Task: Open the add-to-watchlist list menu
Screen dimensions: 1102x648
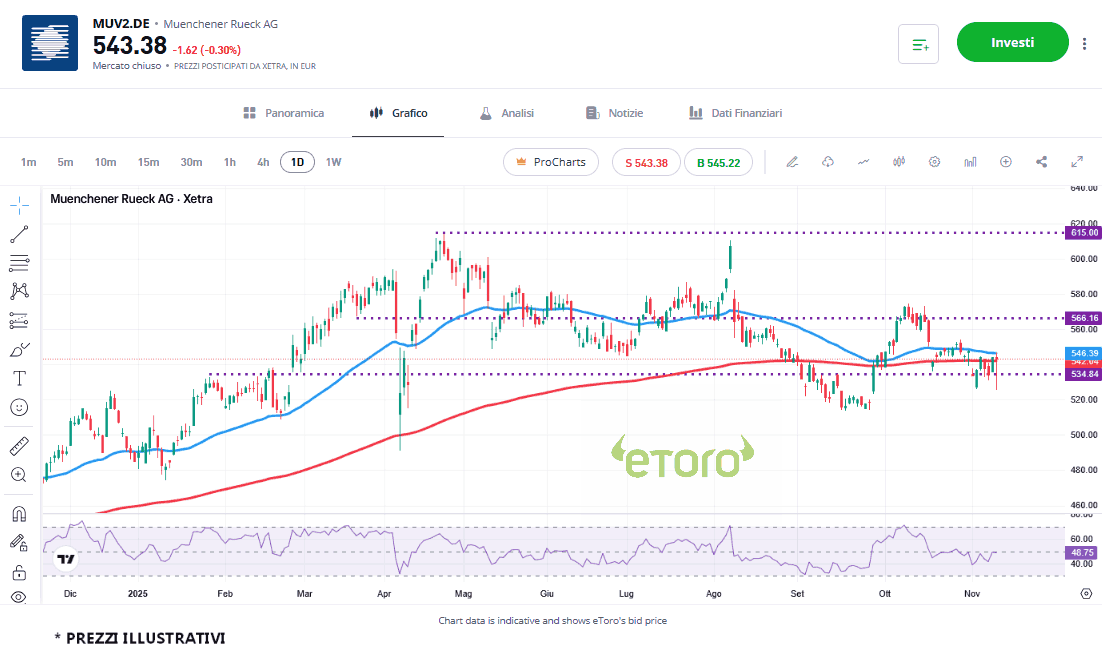Action: [919, 44]
